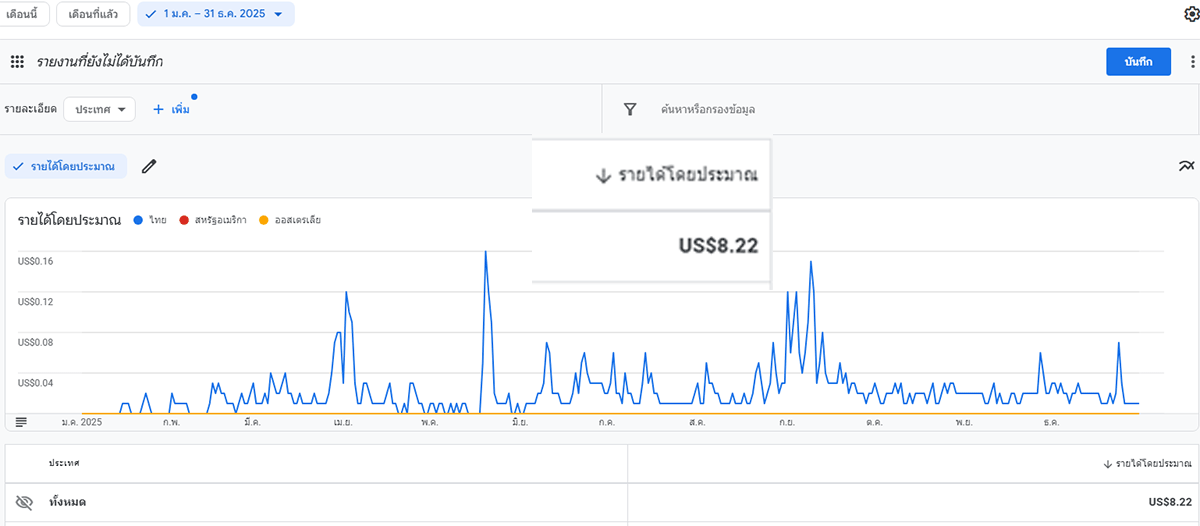Toggle visibility of the ทั้งหมด row
Image resolution: width=1200 pixels, height=526 pixels.
25,502
